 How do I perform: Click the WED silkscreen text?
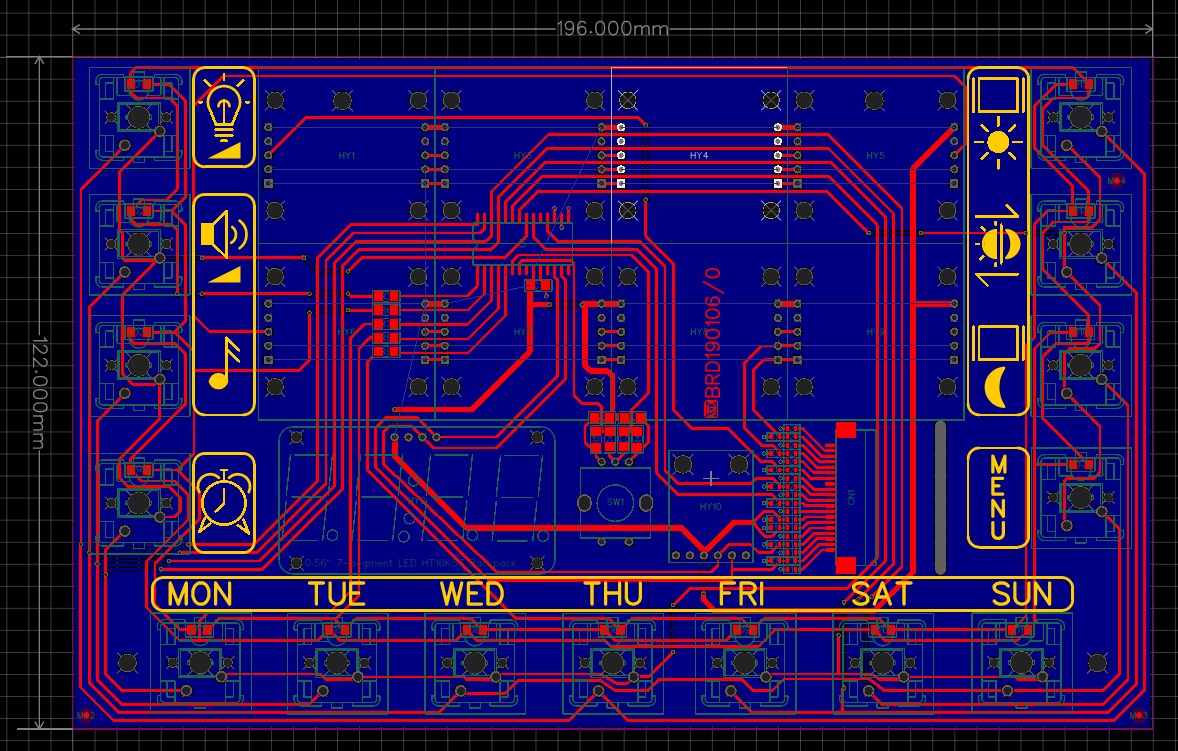[473, 595]
